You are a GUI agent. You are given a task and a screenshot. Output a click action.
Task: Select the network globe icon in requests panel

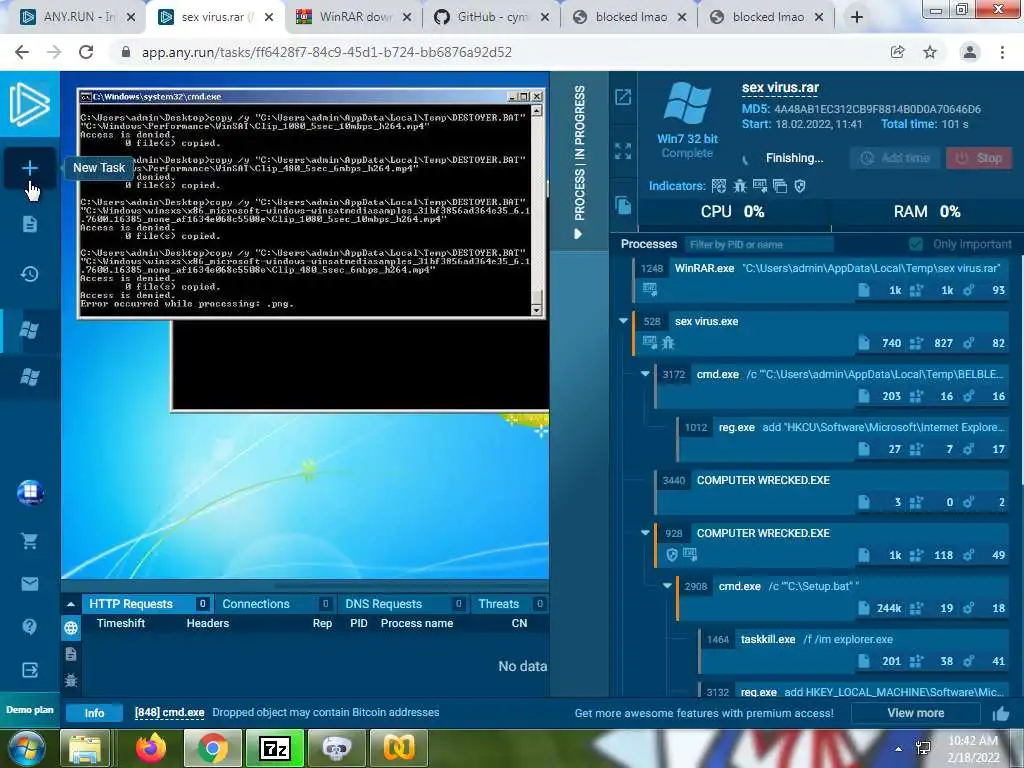pos(71,628)
